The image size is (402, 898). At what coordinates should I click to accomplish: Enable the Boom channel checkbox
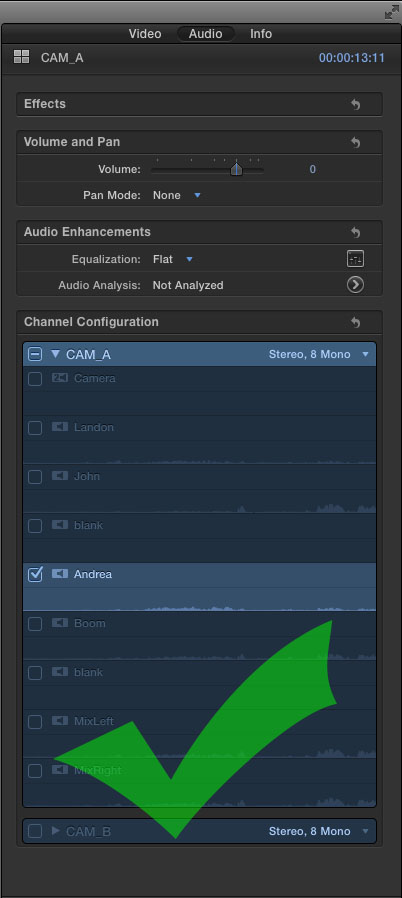(35, 624)
